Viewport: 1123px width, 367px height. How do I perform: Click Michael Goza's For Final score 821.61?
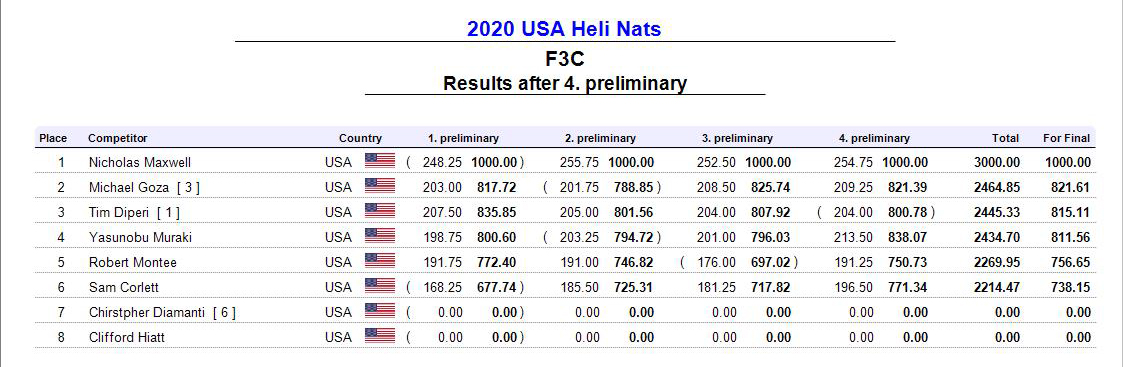(x=1071, y=188)
